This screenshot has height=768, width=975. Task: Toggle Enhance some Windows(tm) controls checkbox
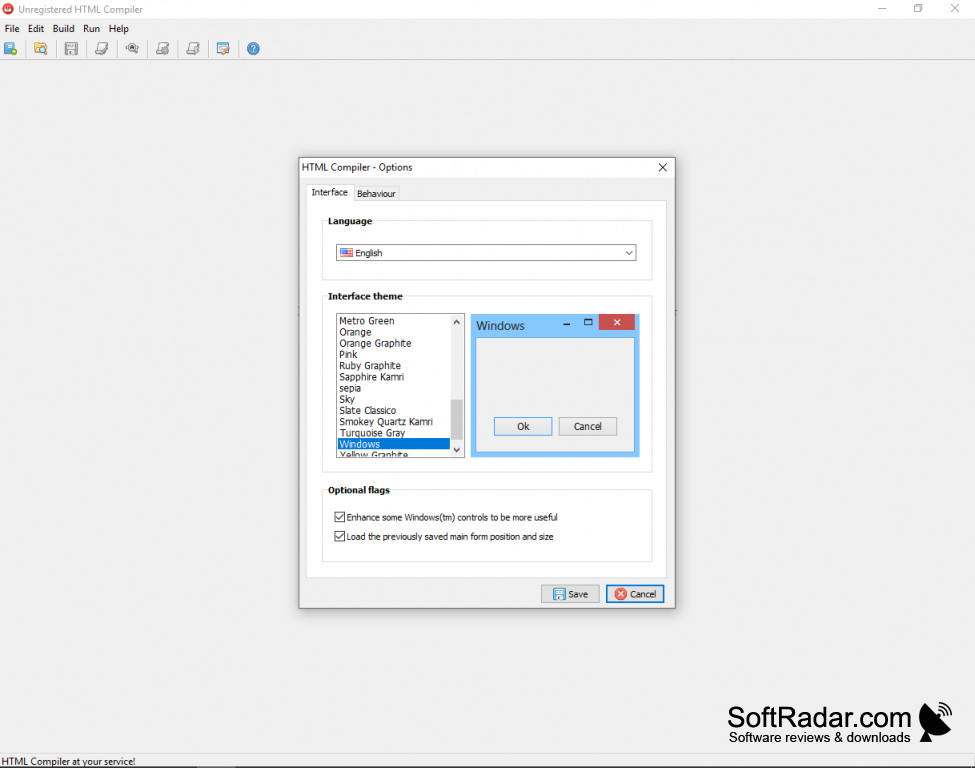click(340, 517)
